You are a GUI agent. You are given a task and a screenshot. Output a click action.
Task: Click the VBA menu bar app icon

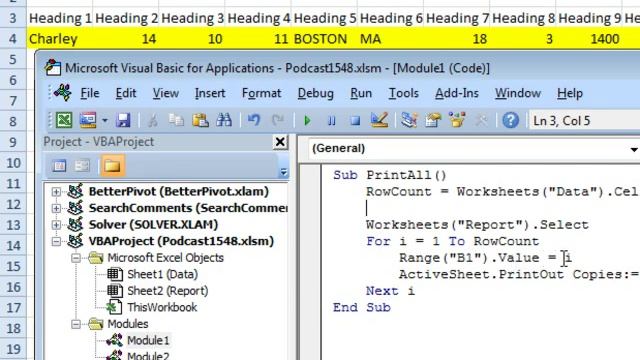pyautogui.click(x=62, y=93)
